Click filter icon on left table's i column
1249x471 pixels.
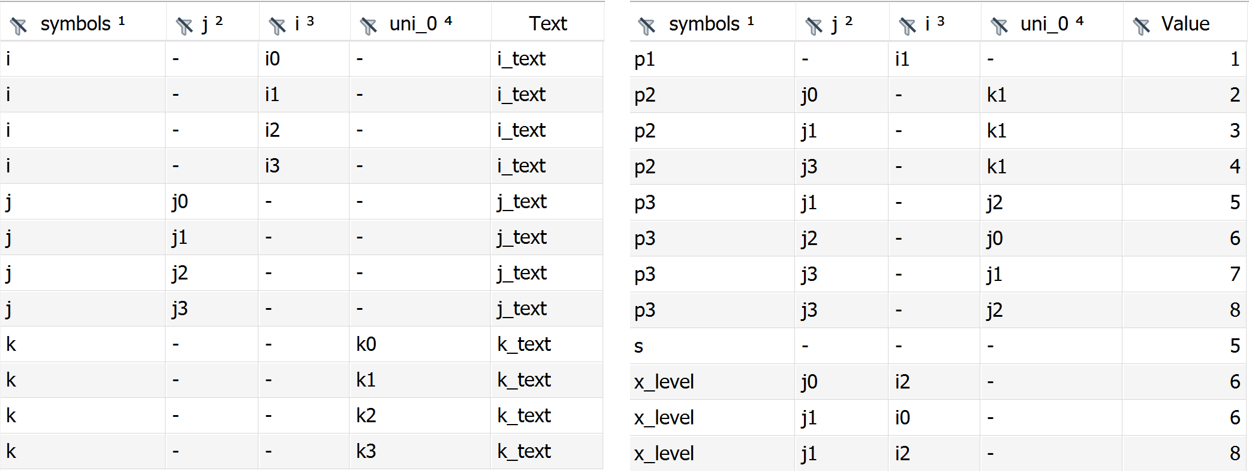[275, 25]
